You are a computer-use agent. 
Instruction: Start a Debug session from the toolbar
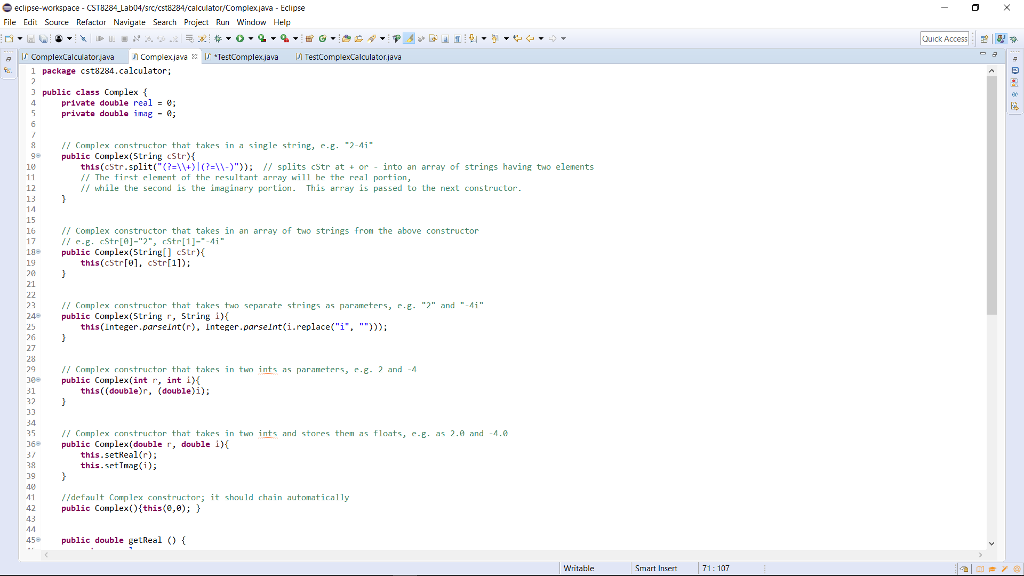[x=217, y=37]
